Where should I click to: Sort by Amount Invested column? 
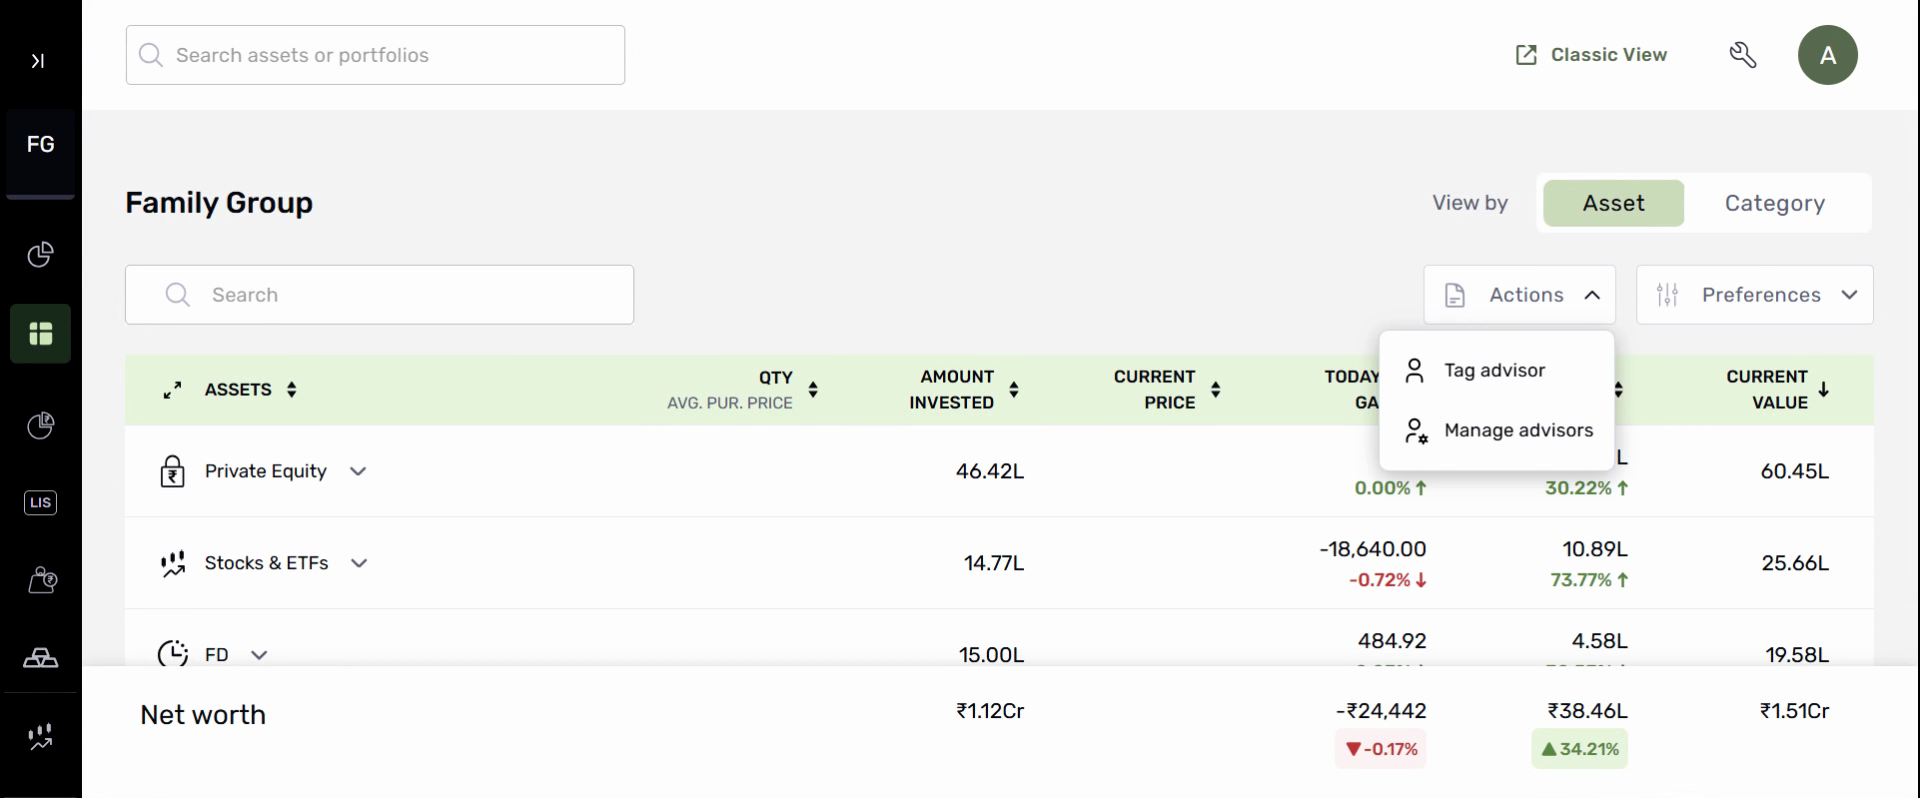pos(1013,389)
